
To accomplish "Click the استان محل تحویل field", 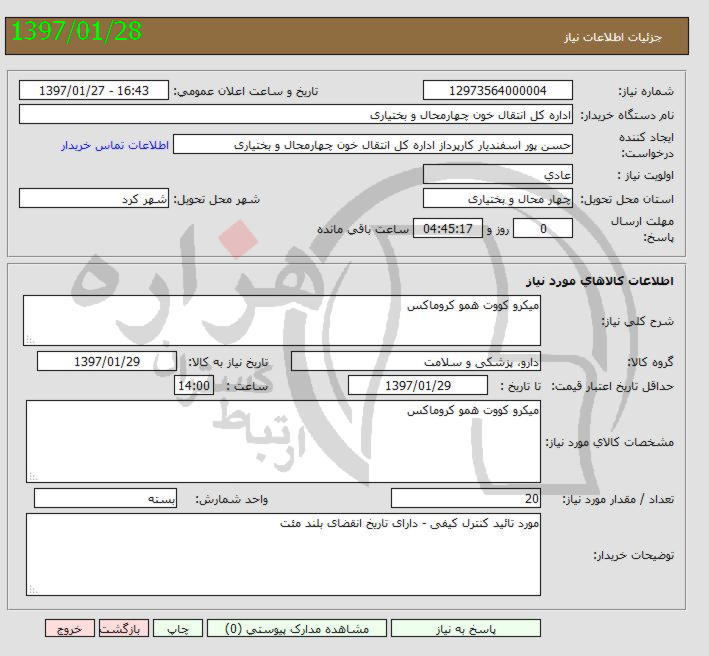I will (498, 198).
